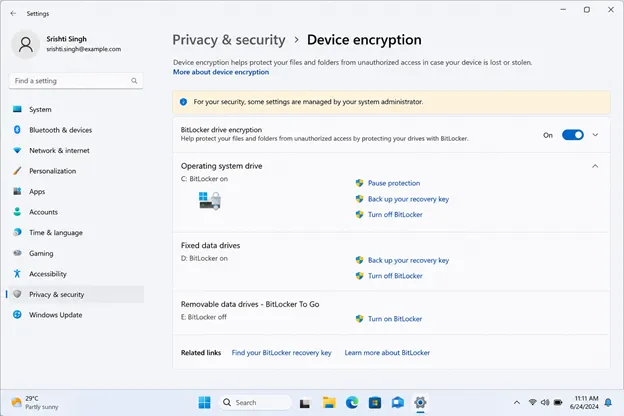Click the Pause protection link
The image size is (624, 416).
[394, 183]
